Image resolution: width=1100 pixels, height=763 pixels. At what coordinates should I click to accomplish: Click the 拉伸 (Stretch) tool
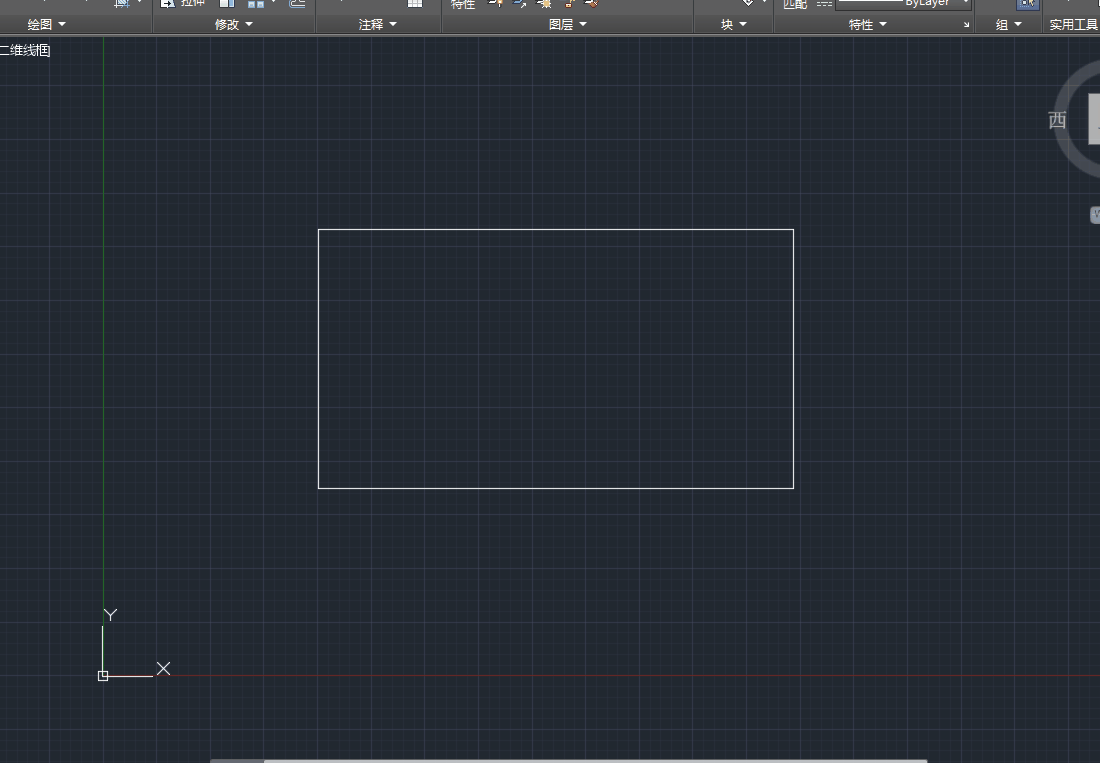tap(183, 3)
